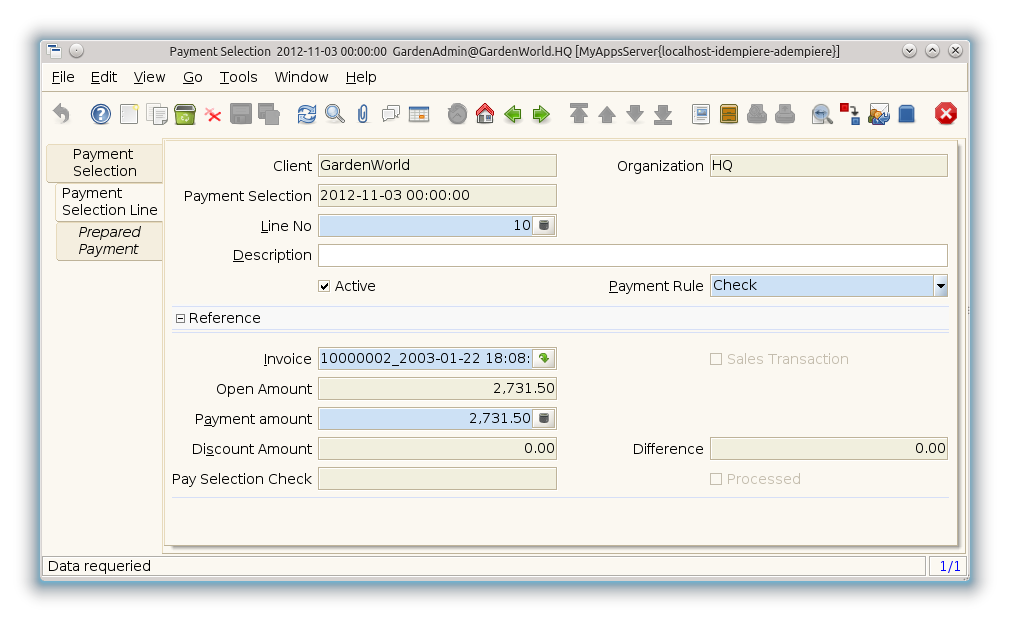This screenshot has width=1010, height=621.
Task: Open calculator for Payment amount field
Action: pyautogui.click(x=544, y=419)
